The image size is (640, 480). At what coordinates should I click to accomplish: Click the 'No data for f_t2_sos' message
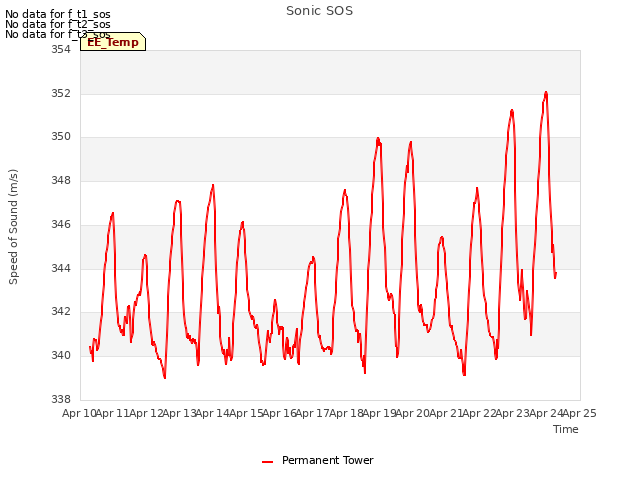(58, 24)
